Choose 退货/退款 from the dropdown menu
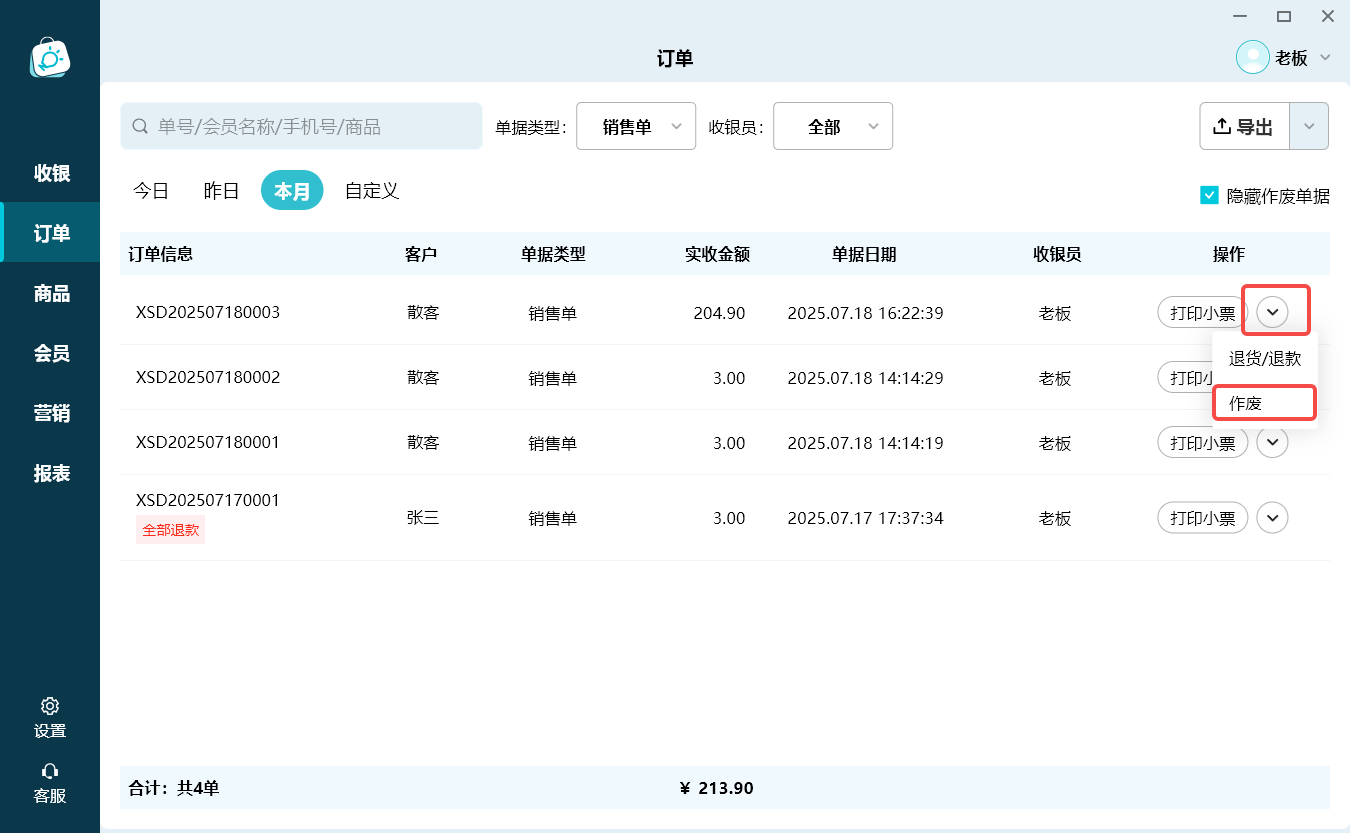The height and width of the screenshot is (833, 1350). pos(1265,358)
